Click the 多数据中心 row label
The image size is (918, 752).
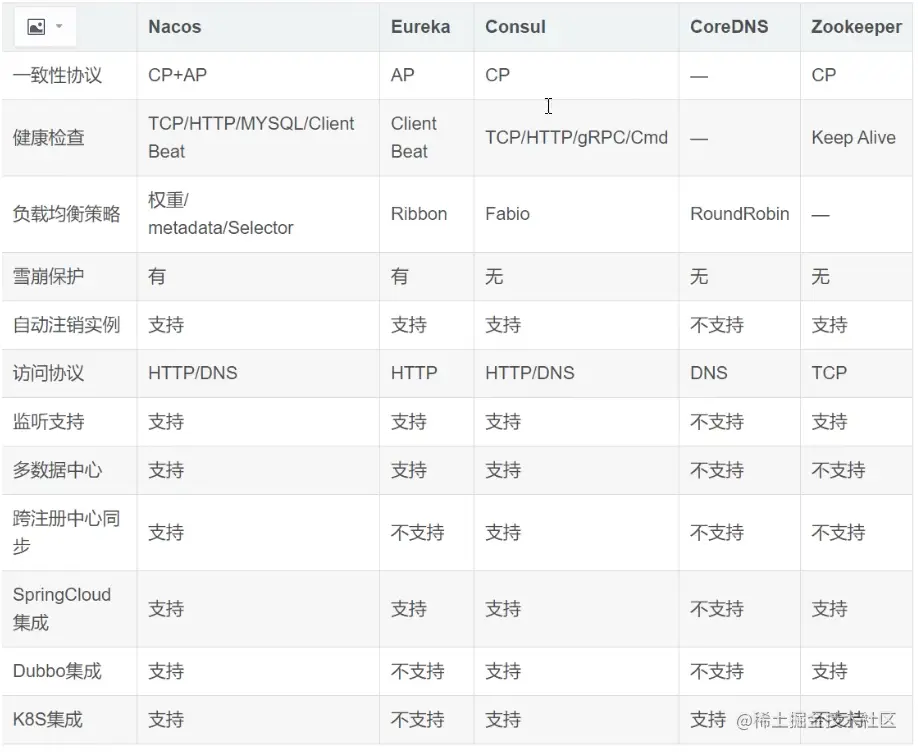[x=57, y=470]
